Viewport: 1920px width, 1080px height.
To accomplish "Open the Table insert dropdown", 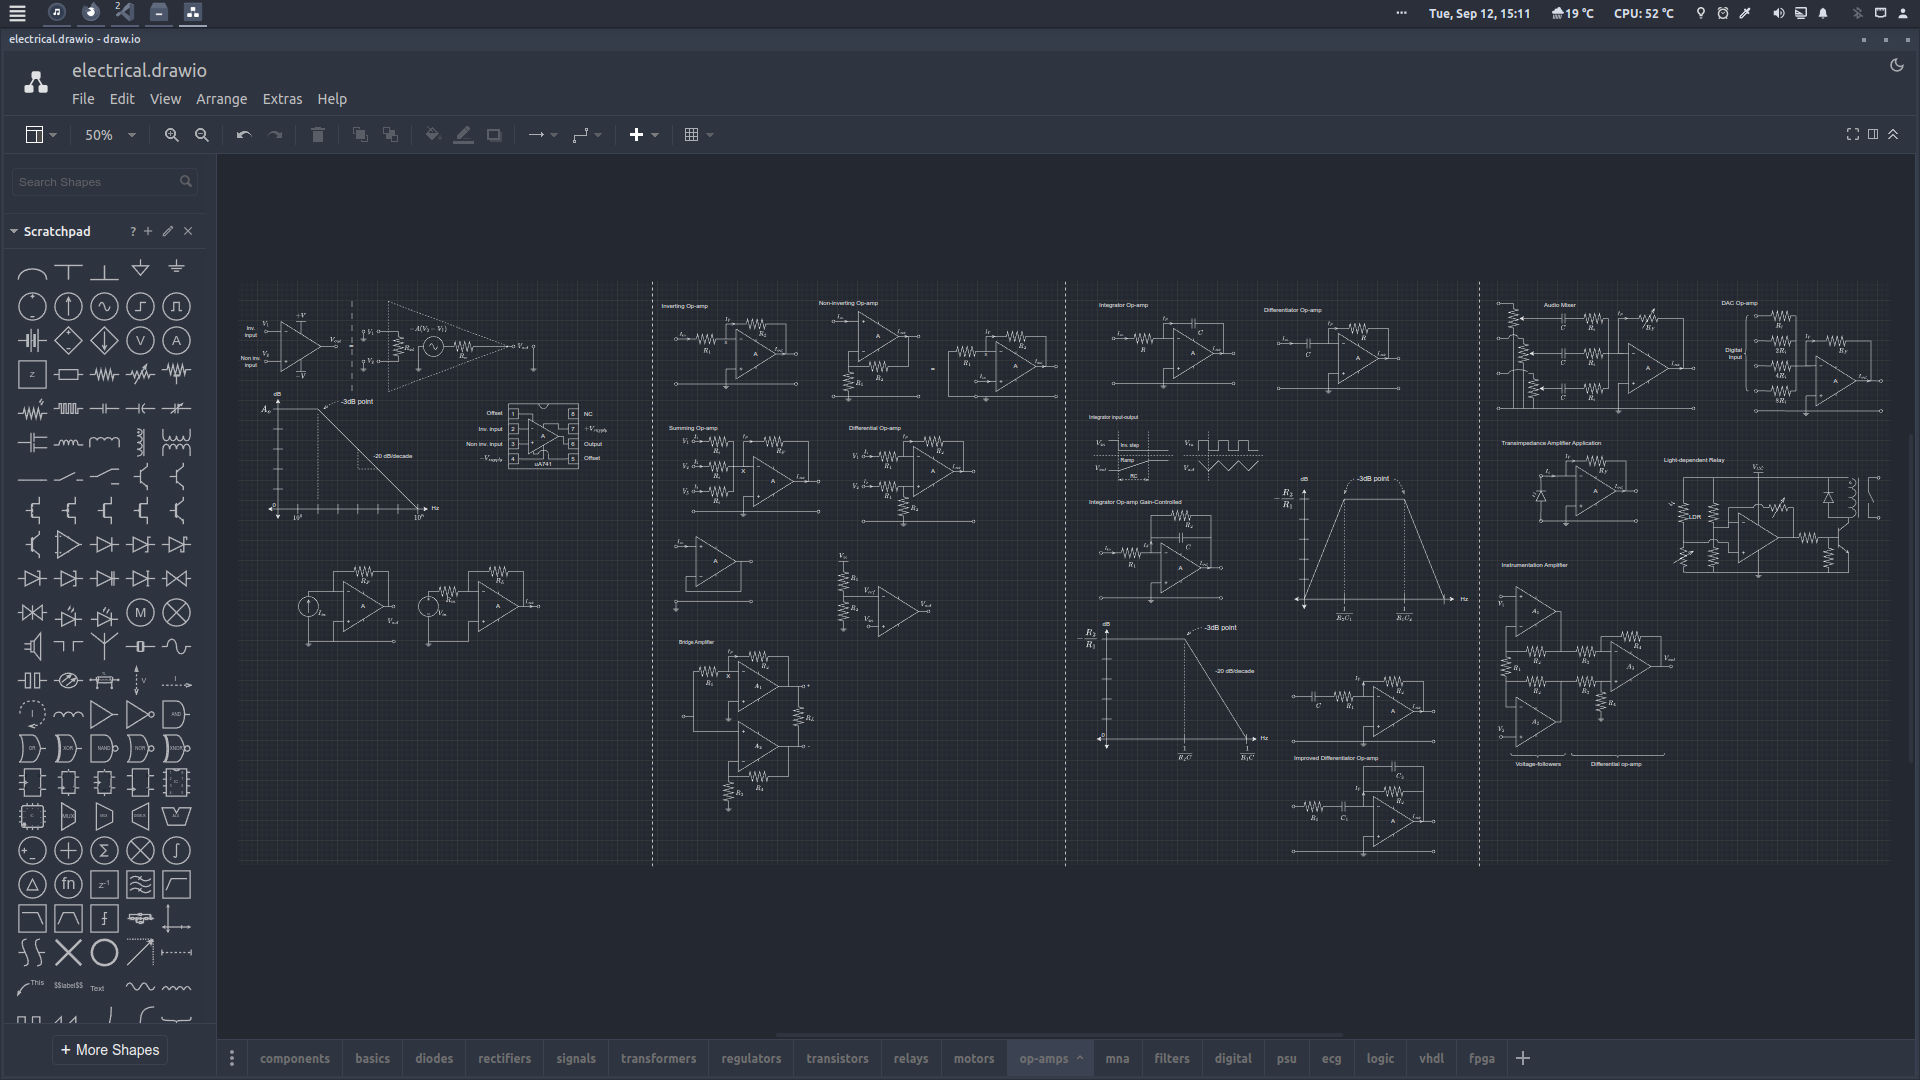I will tap(699, 135).
